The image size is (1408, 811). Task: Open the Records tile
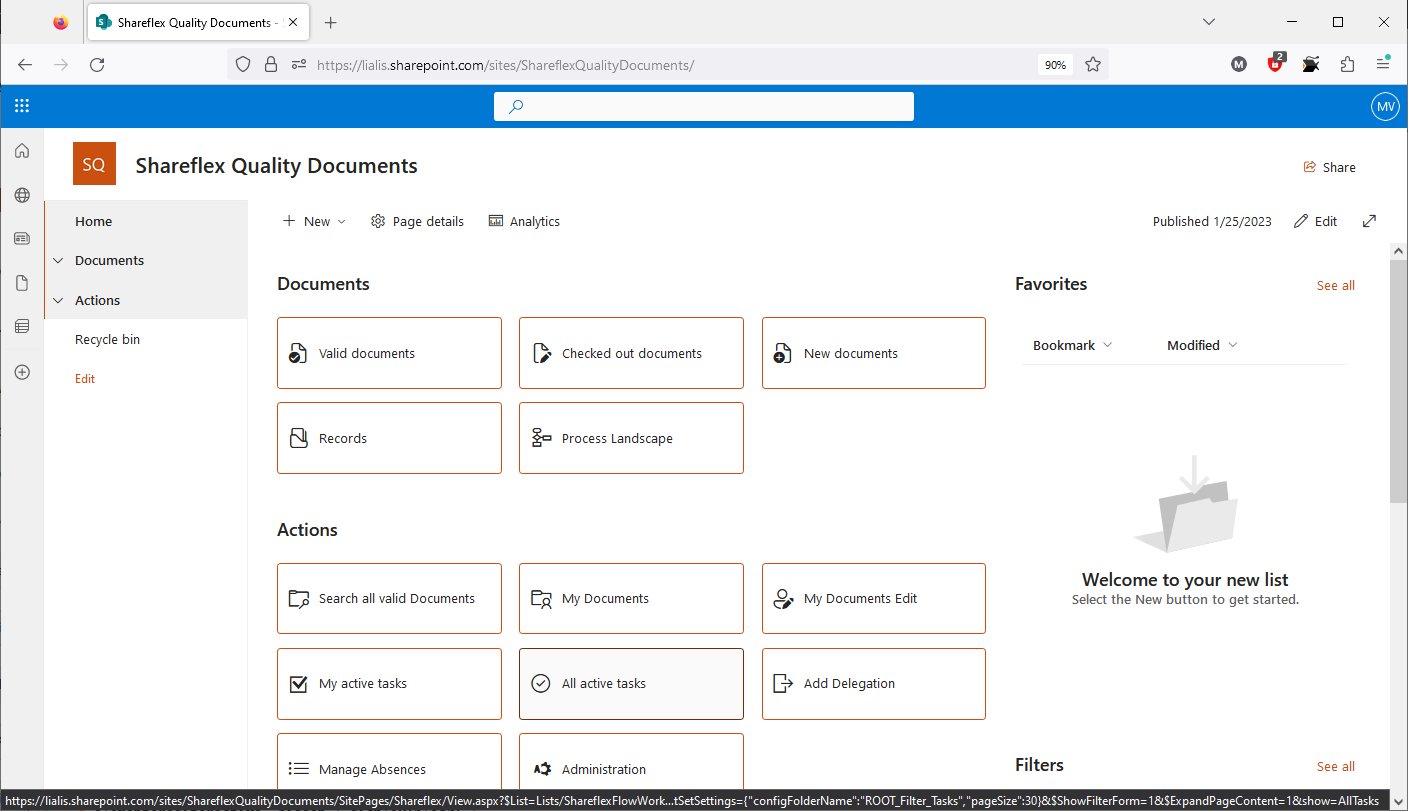389,438
